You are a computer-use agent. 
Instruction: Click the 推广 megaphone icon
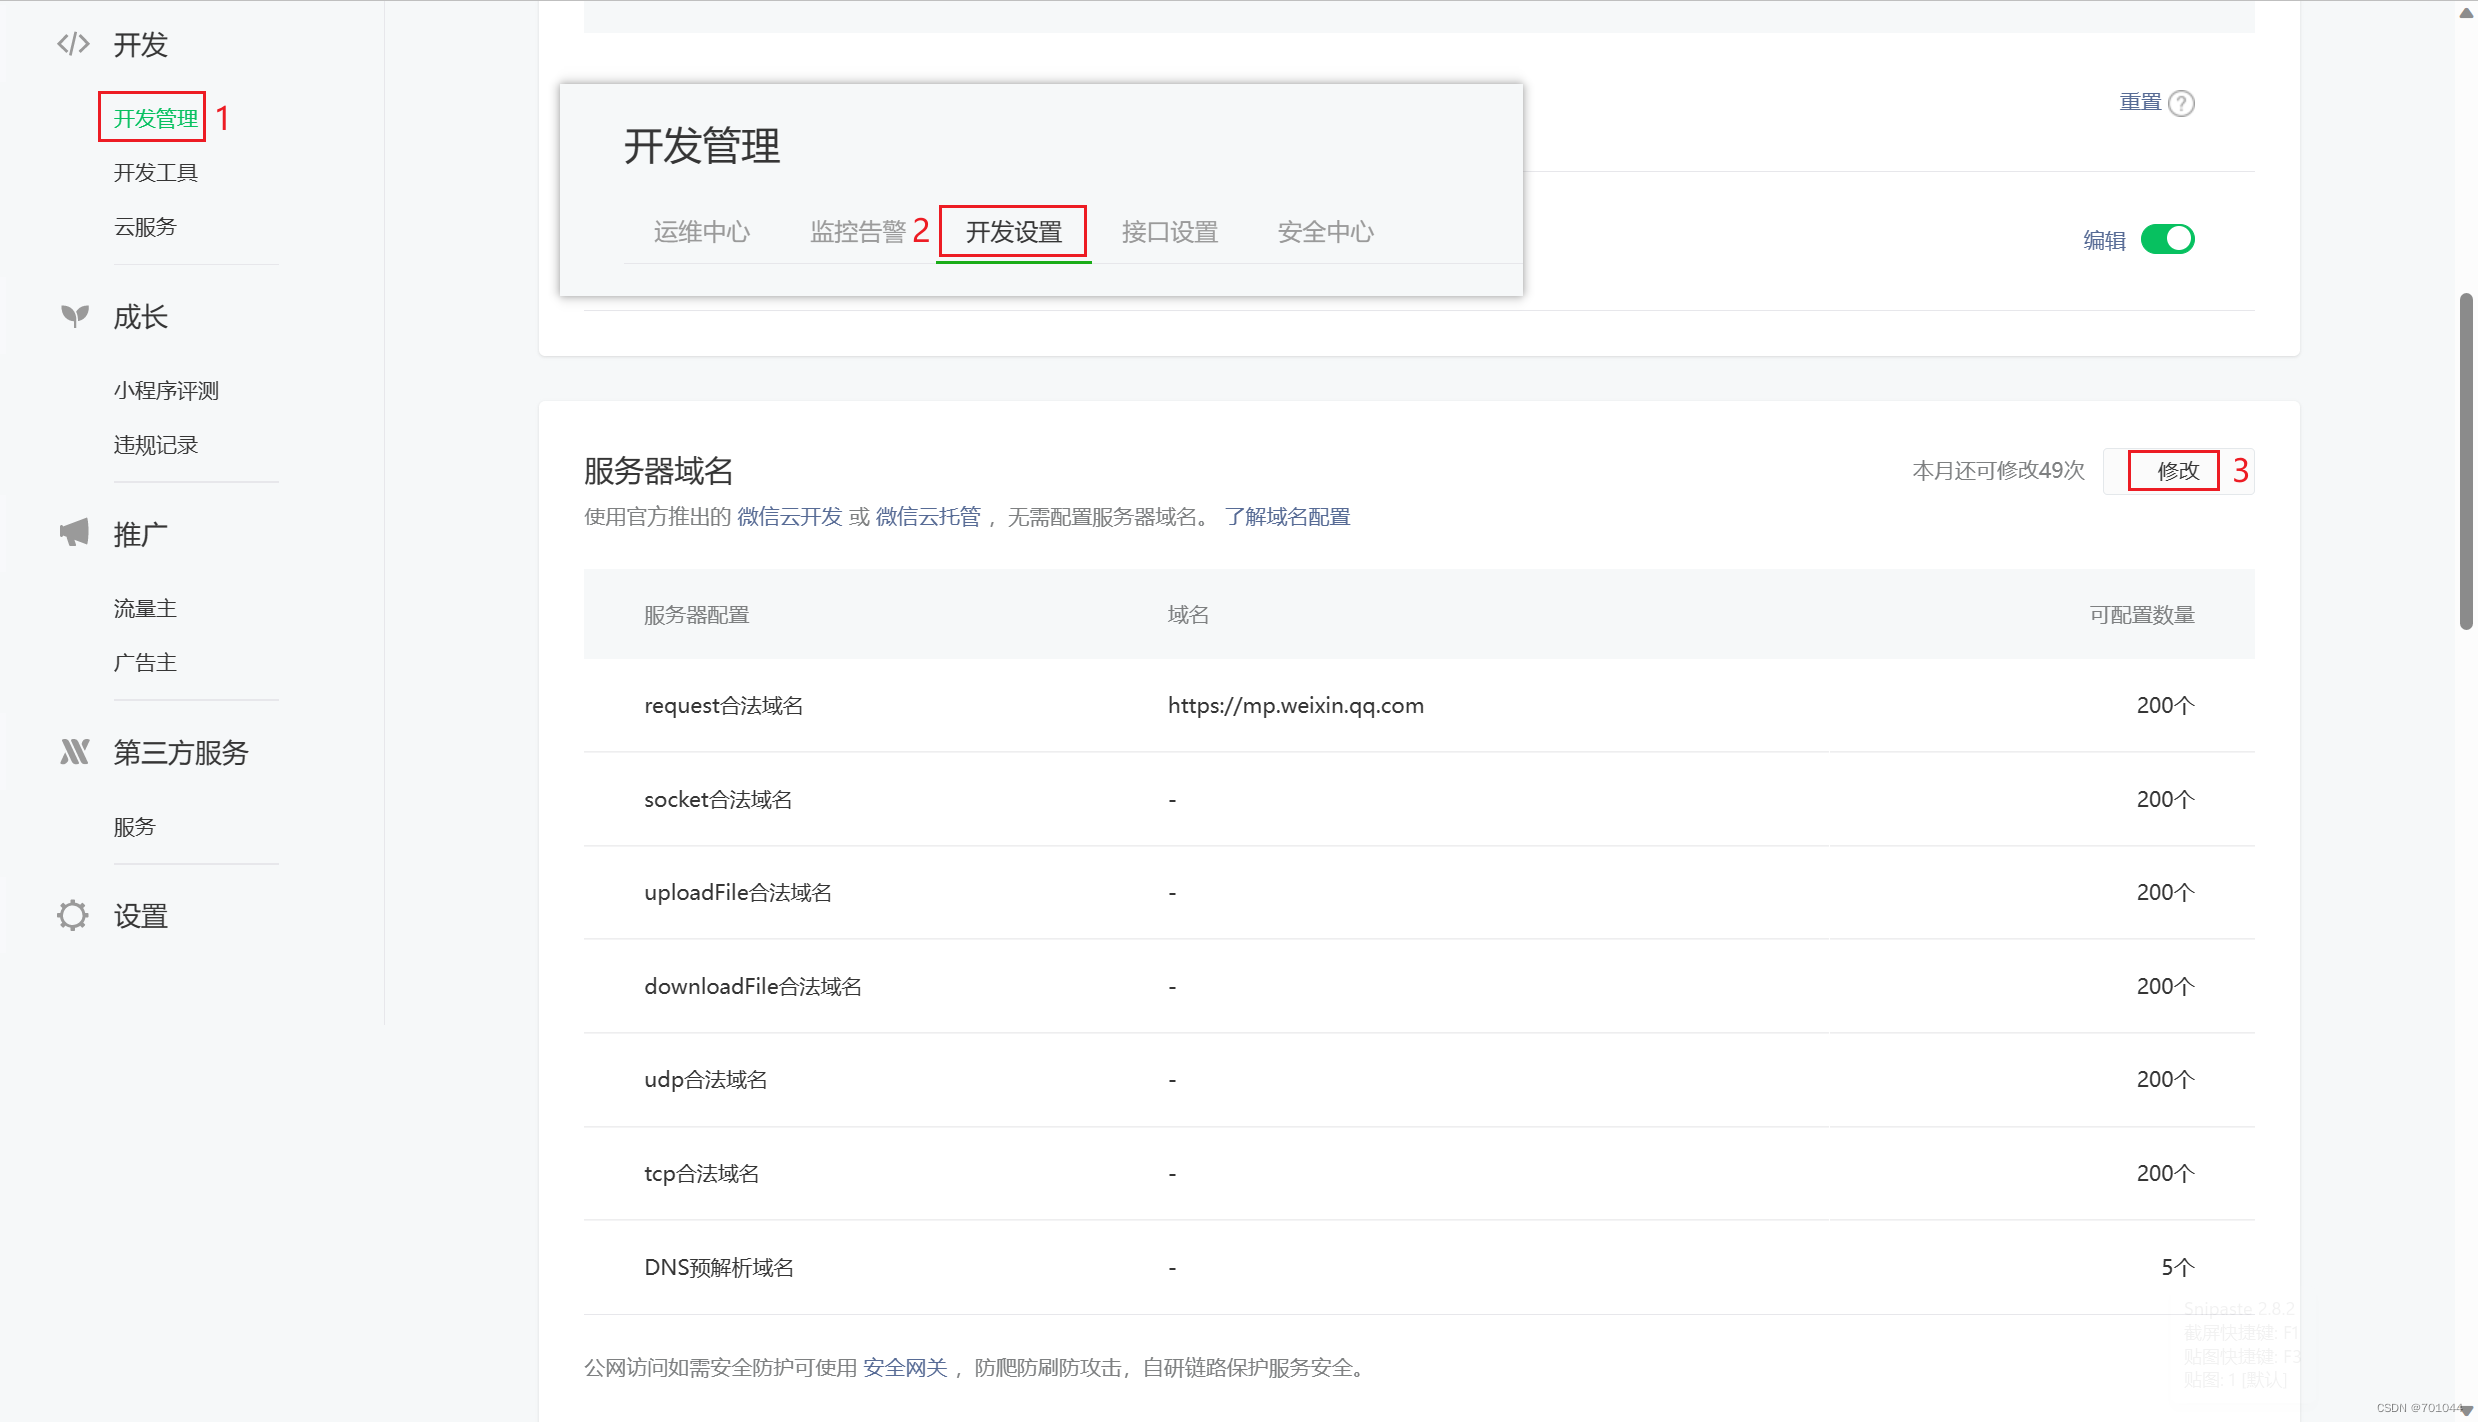74,533
